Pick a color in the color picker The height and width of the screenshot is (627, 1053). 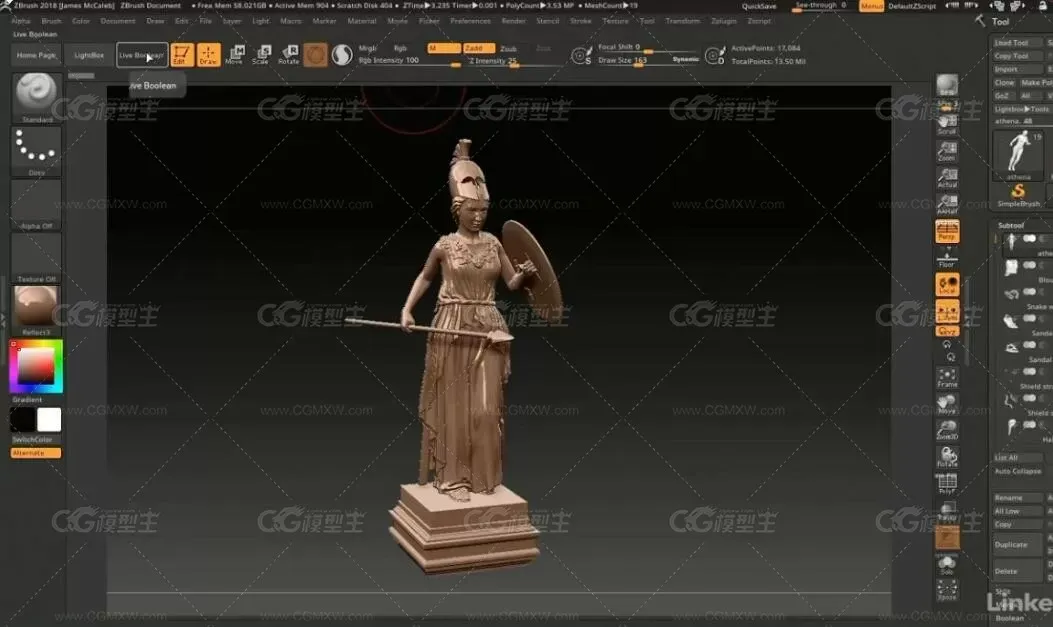pyautogui.click(x=36, y=366)
